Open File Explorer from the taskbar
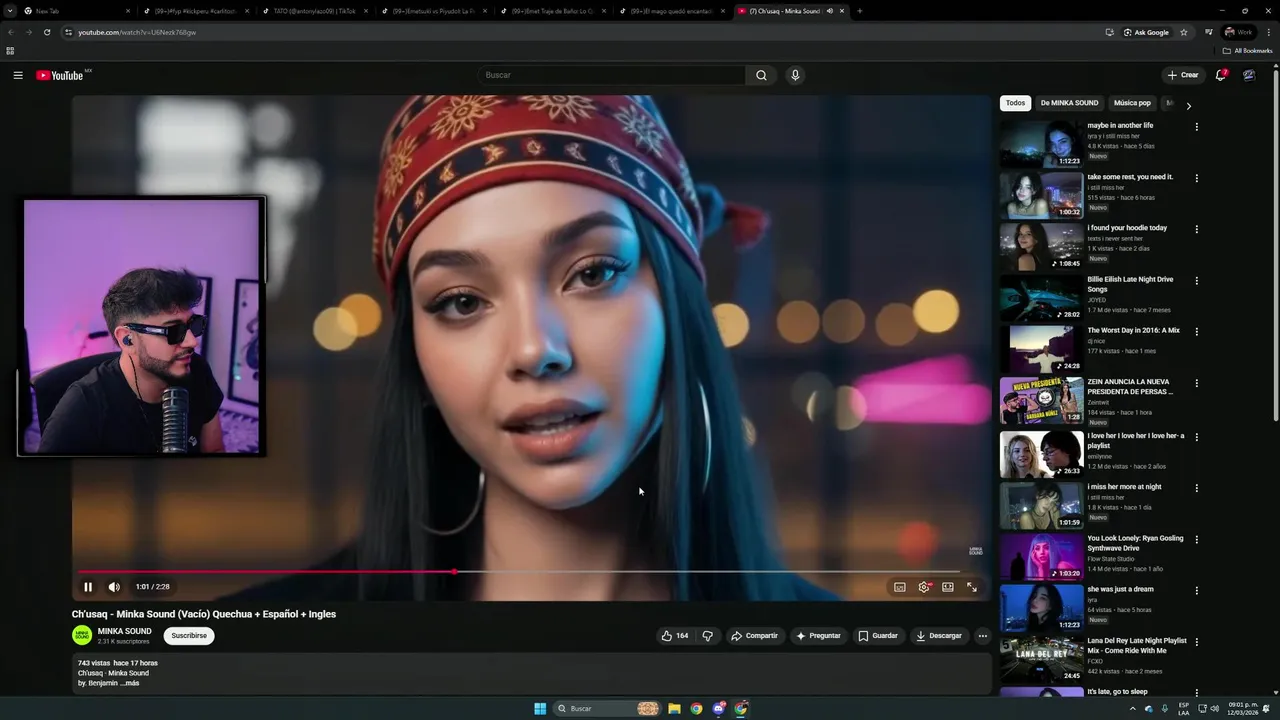Screen dimensions: 1280x720 tap(674, 709)
